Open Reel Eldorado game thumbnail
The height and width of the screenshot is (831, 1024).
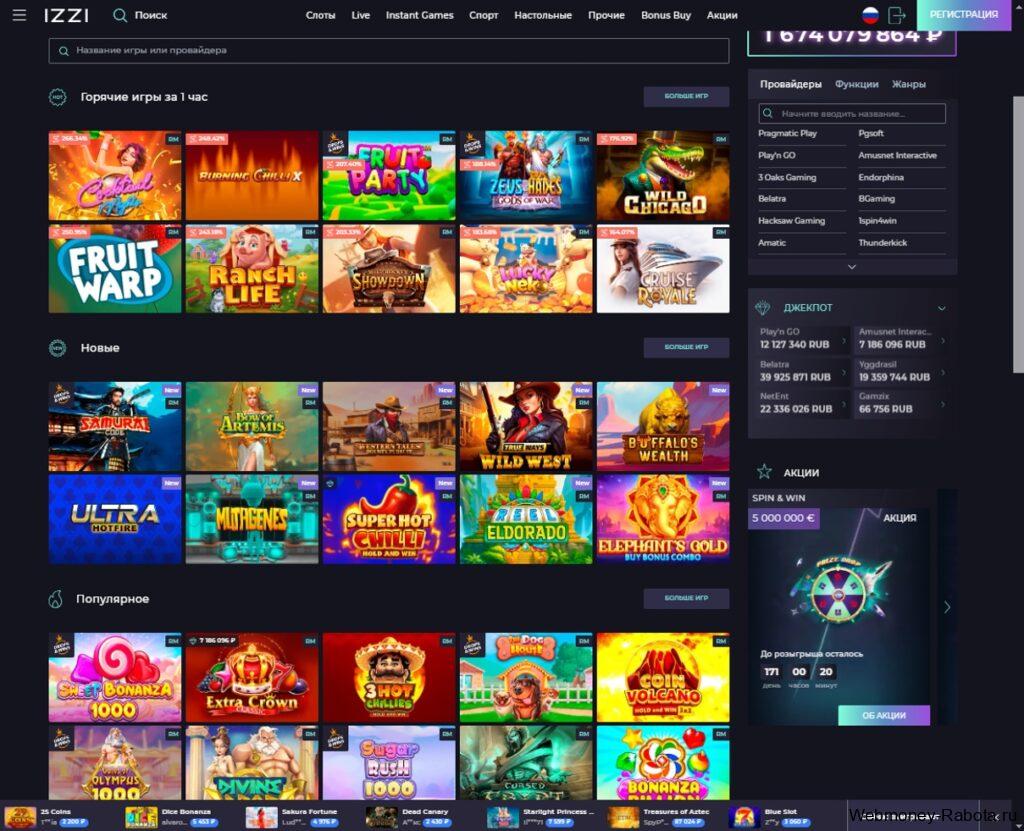coord(526,519)
